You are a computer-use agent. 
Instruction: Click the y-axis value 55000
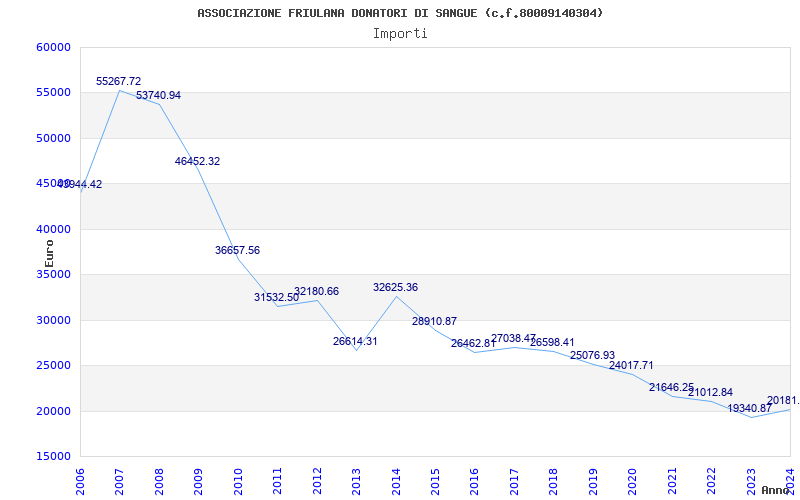pos(54,93)
